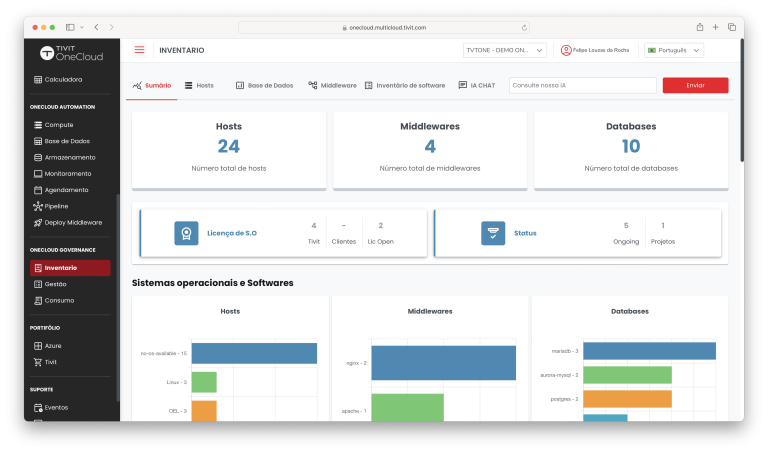Select Gestão in the governance menu

pos(56,284)
